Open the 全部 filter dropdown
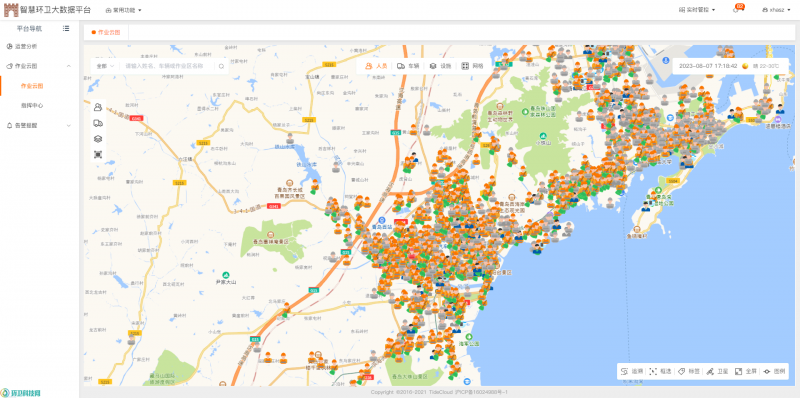This screenshot has height=398, width=800. 104,66
